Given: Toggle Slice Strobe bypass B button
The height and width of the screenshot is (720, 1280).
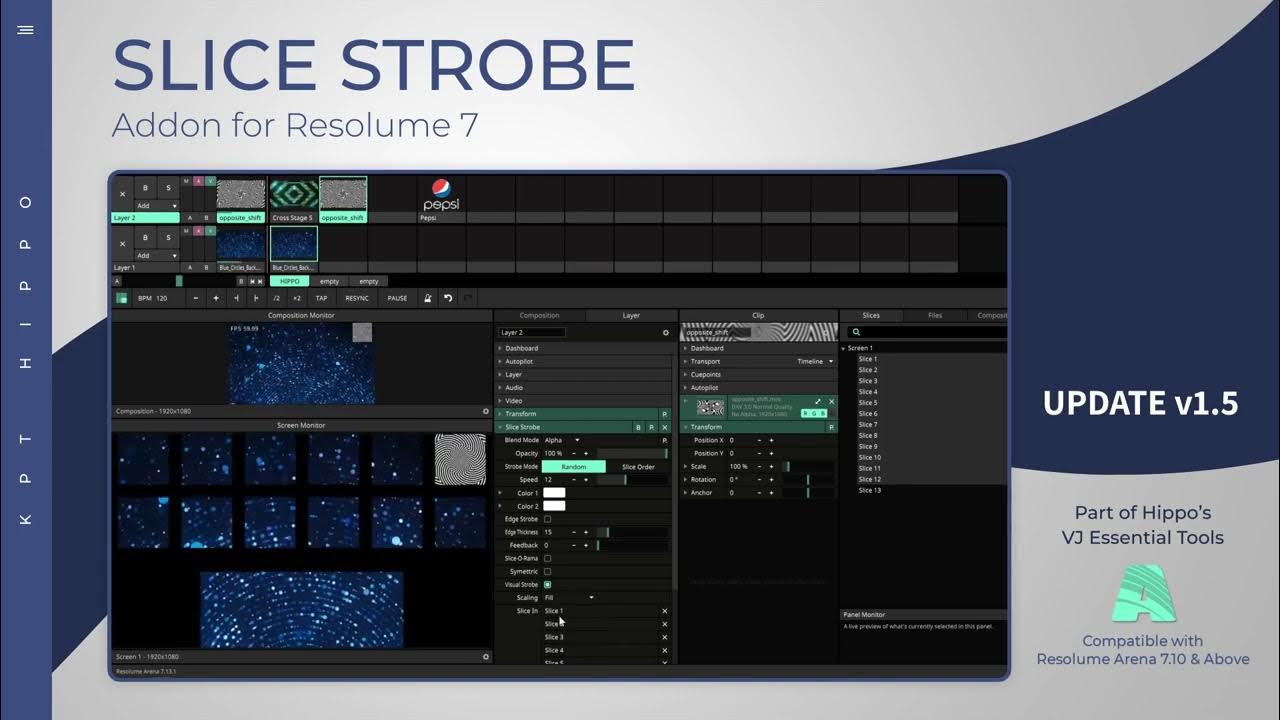Looking at the screenshot, I should coord(639,427).
